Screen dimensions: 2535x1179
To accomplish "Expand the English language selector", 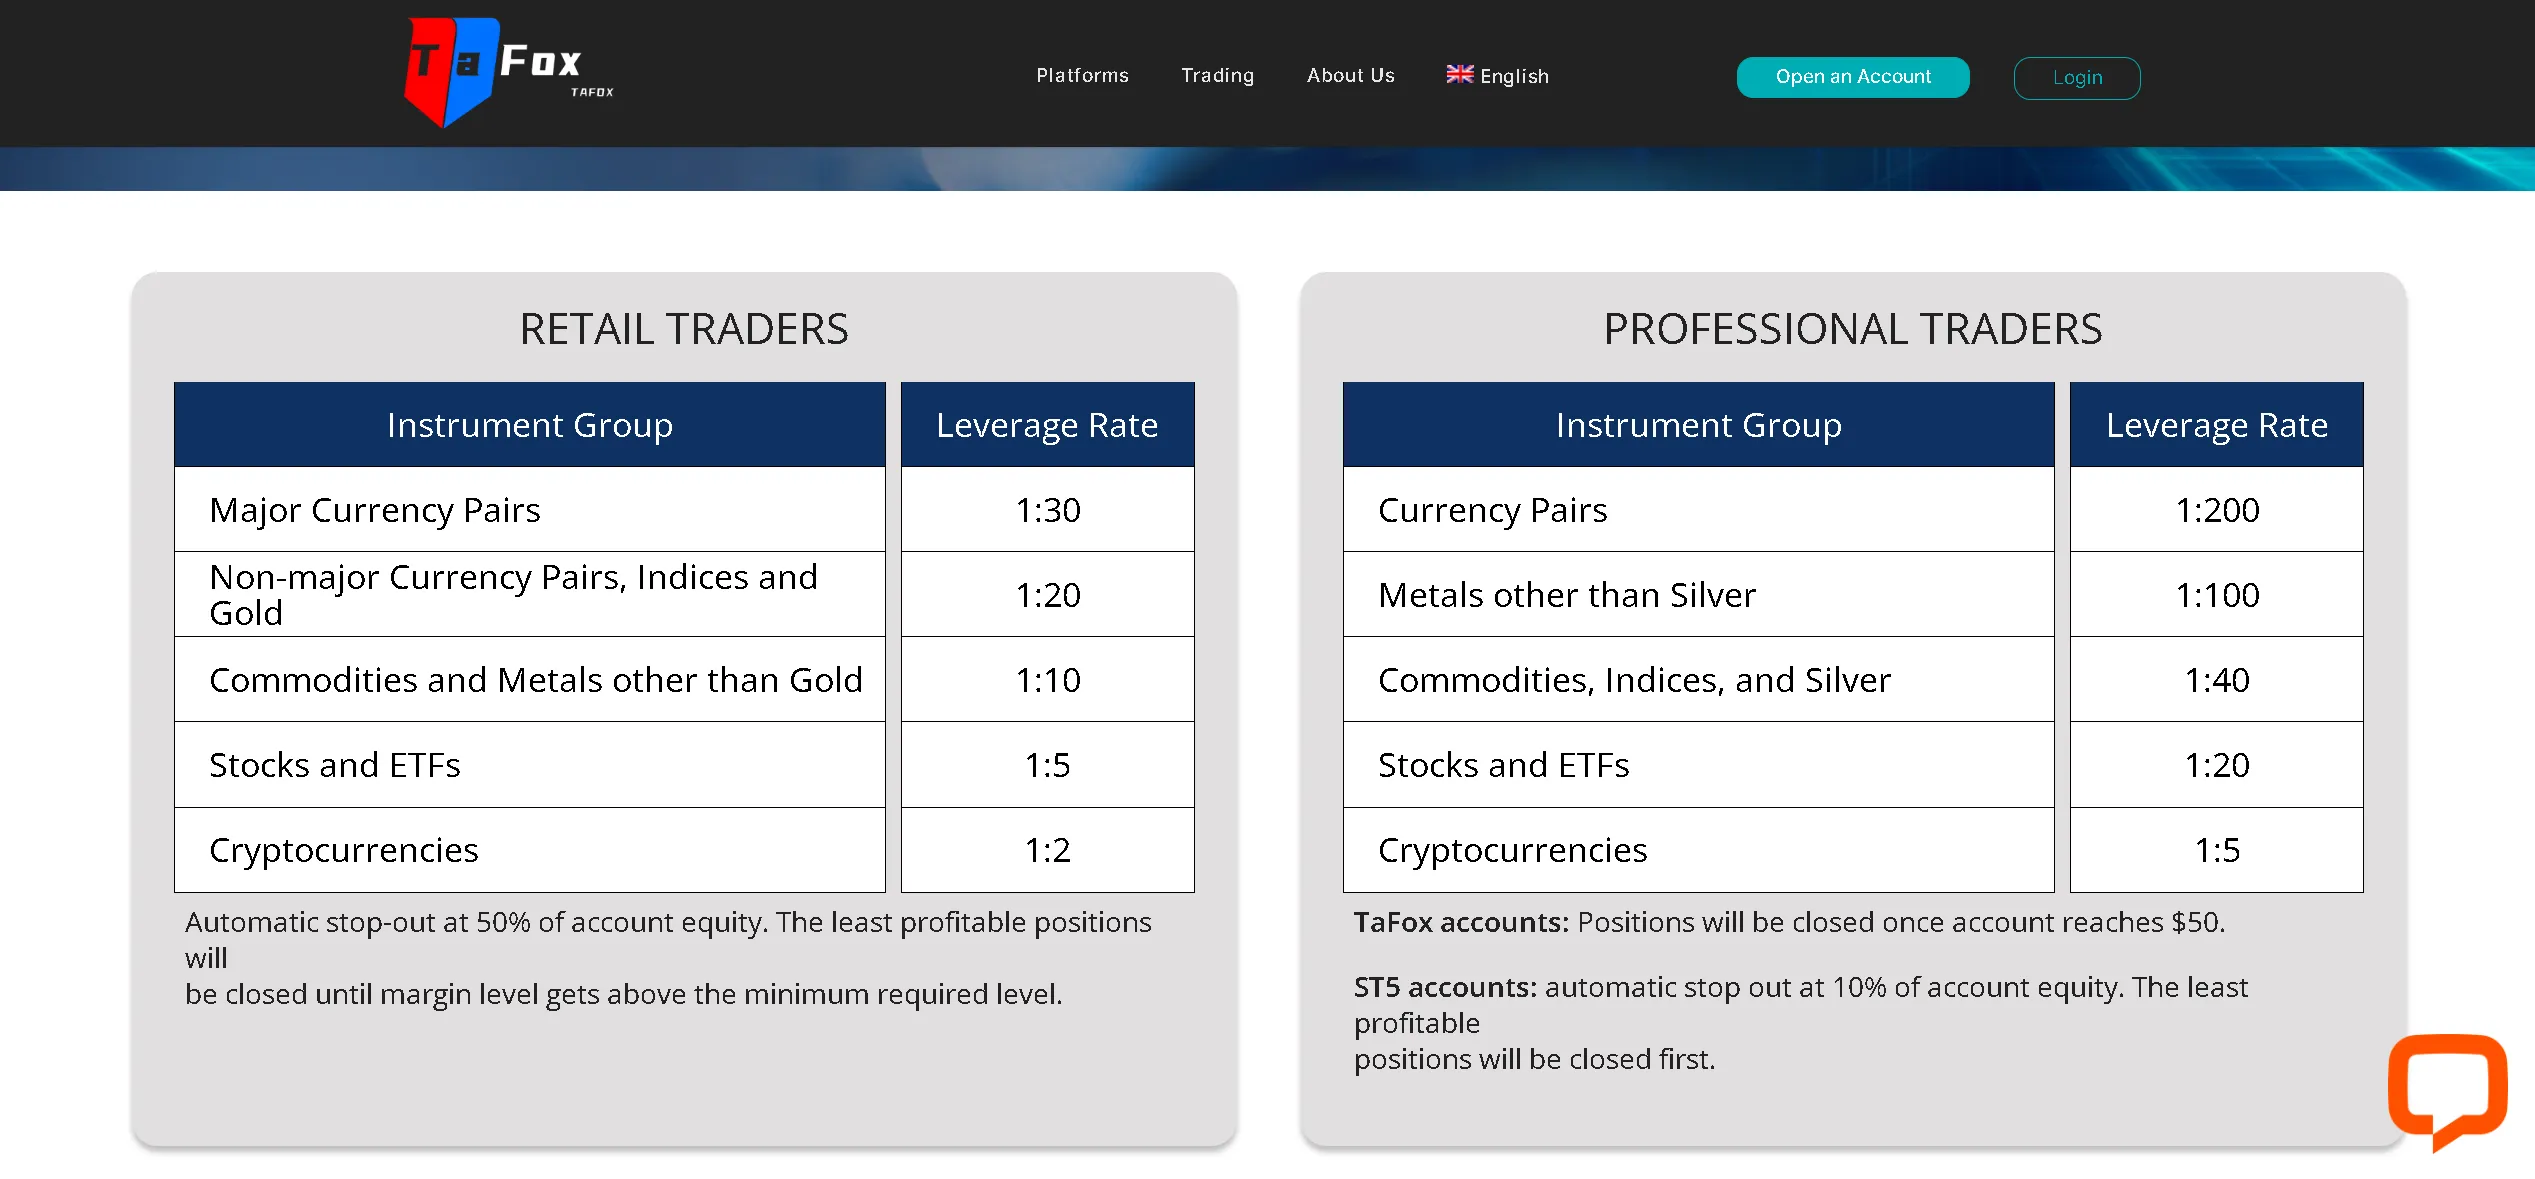I will click(x=1513, y=77).
